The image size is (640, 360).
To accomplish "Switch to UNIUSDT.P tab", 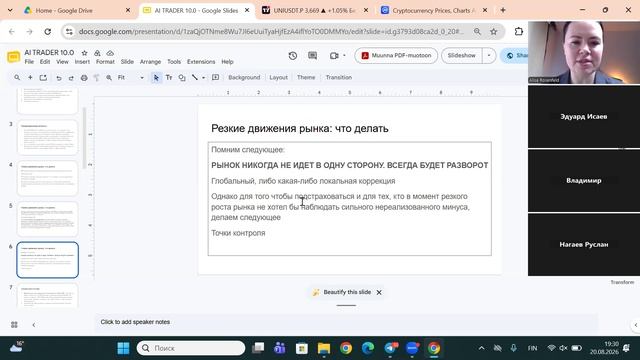I will pyautogui.click(x=315, y=10).
